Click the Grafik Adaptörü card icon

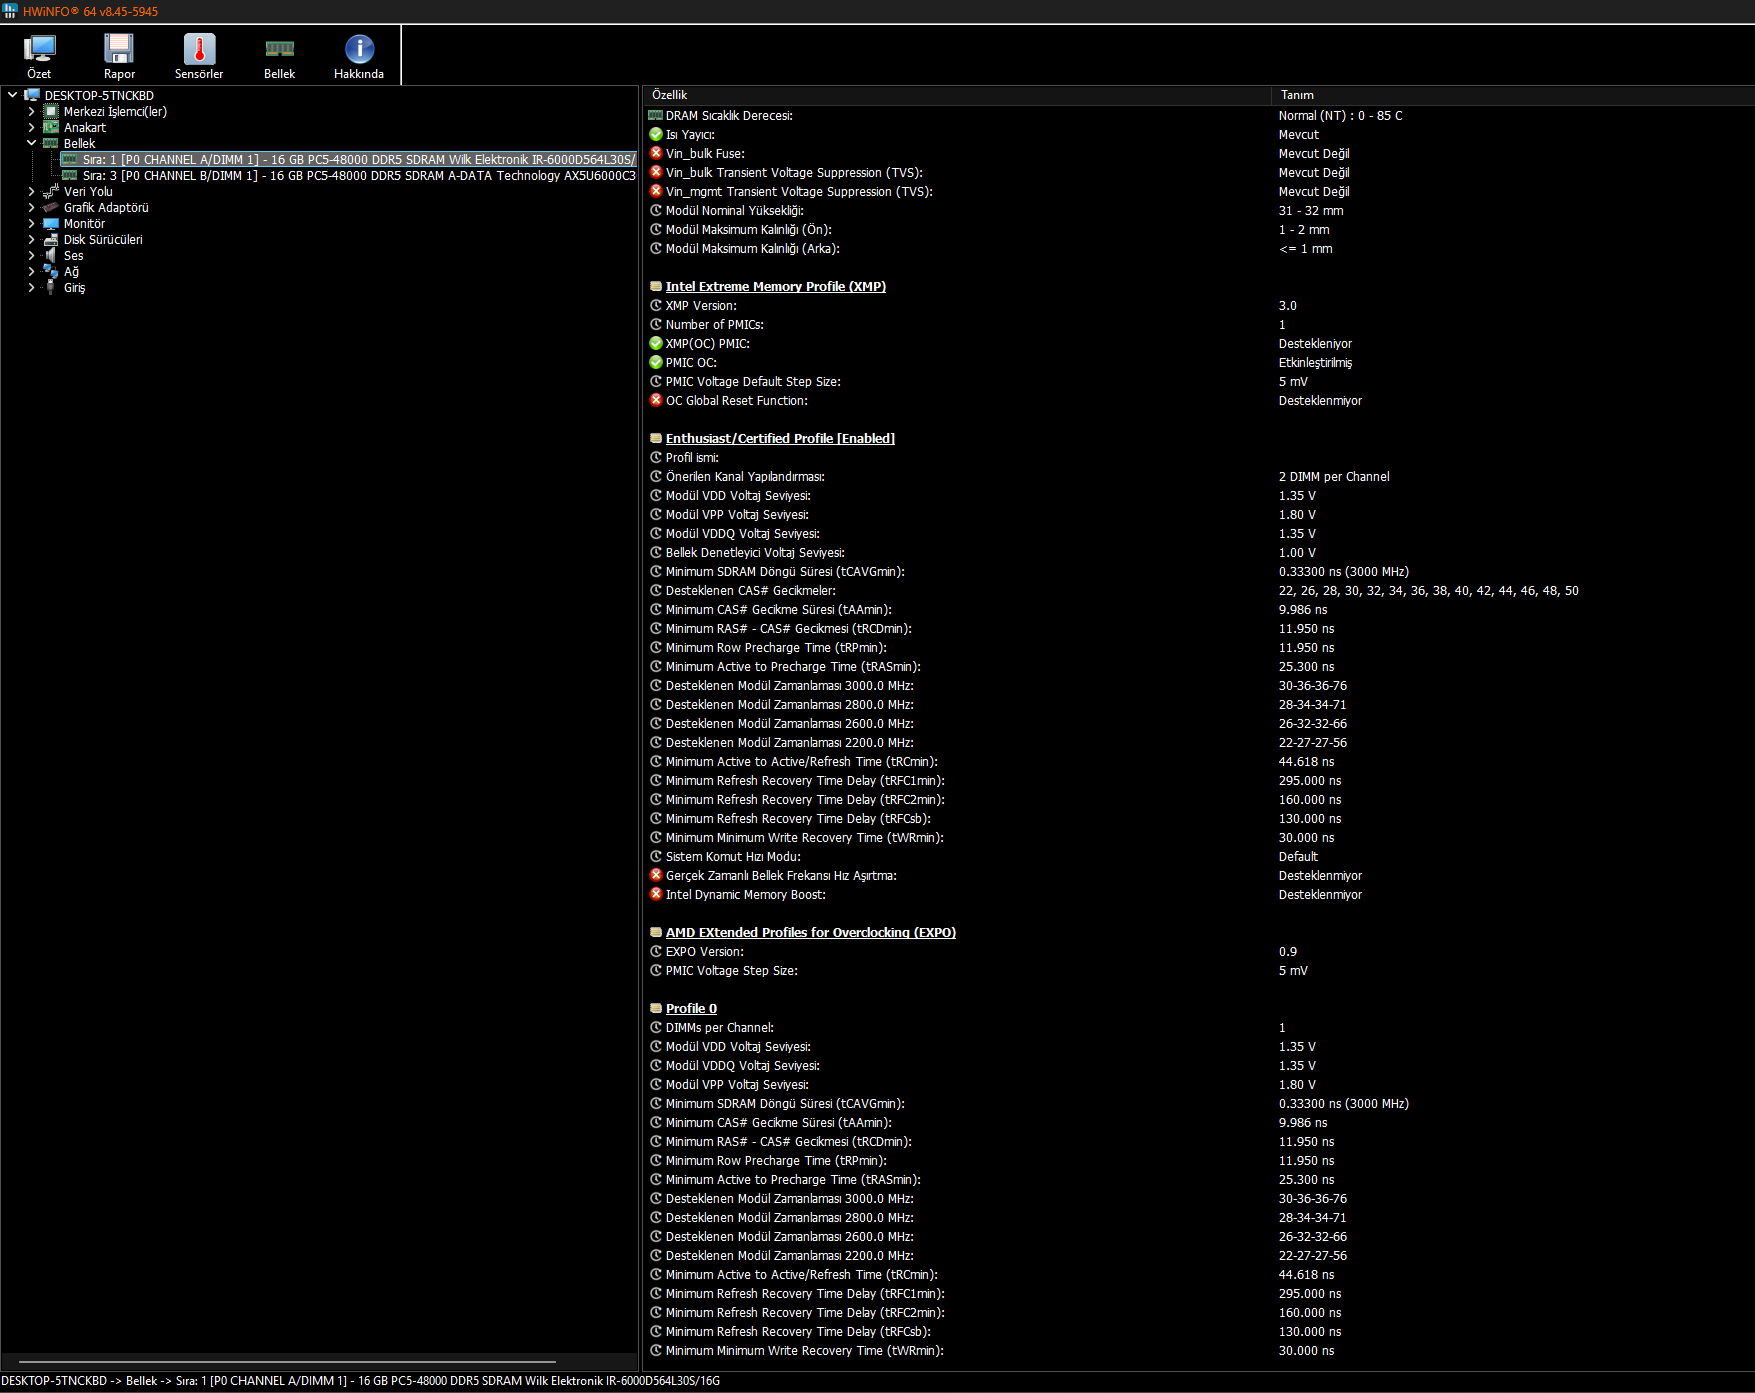(51, 208)
